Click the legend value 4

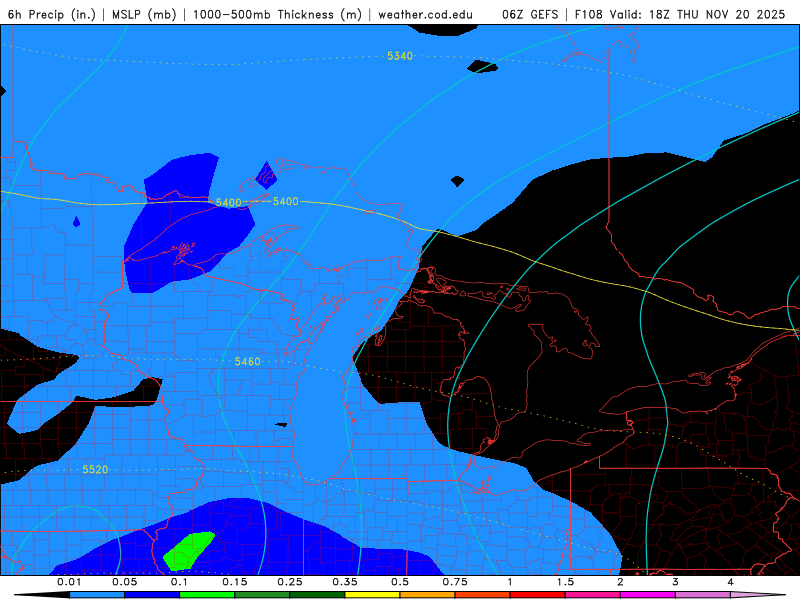click(x=731, y=582)
